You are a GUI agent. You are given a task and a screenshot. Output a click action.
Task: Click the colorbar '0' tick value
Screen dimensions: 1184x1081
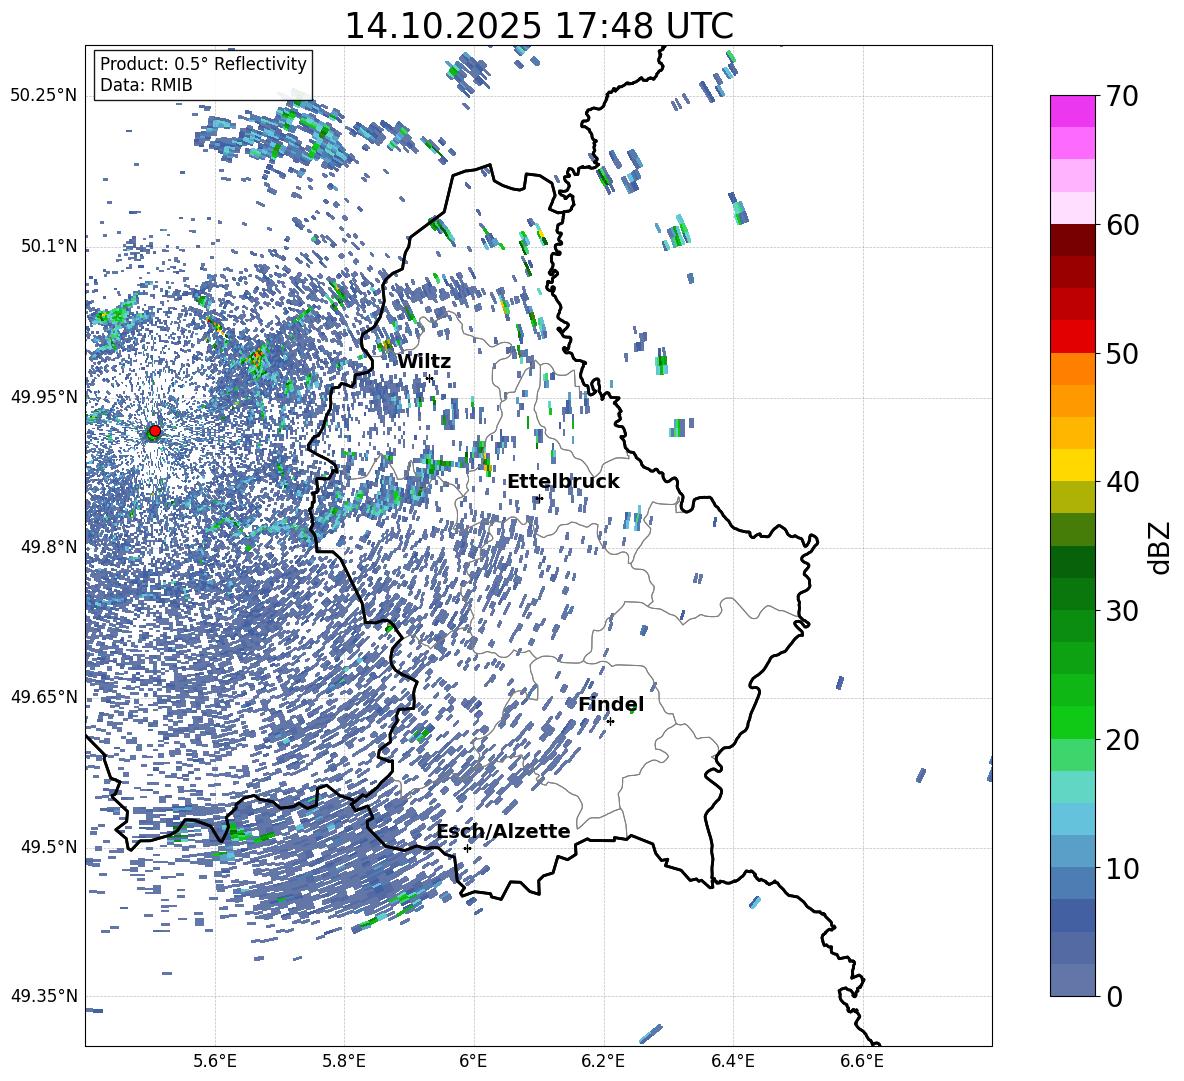coord(1114,996)
